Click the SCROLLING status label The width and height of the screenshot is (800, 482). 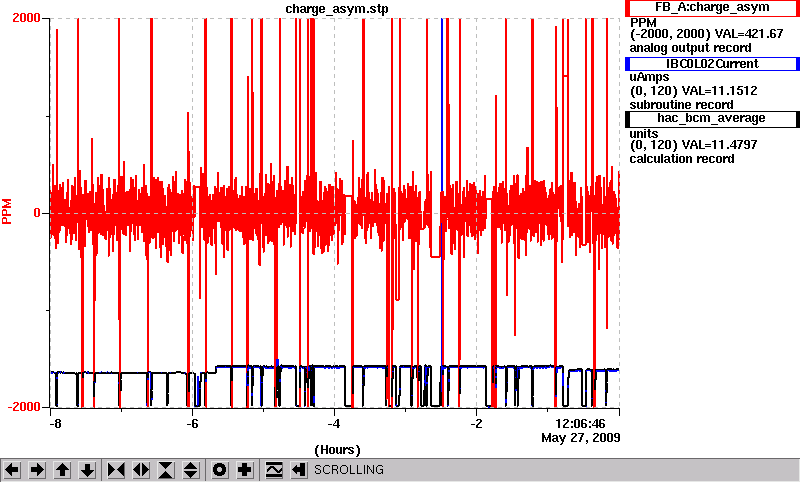(x=348, y=470)
